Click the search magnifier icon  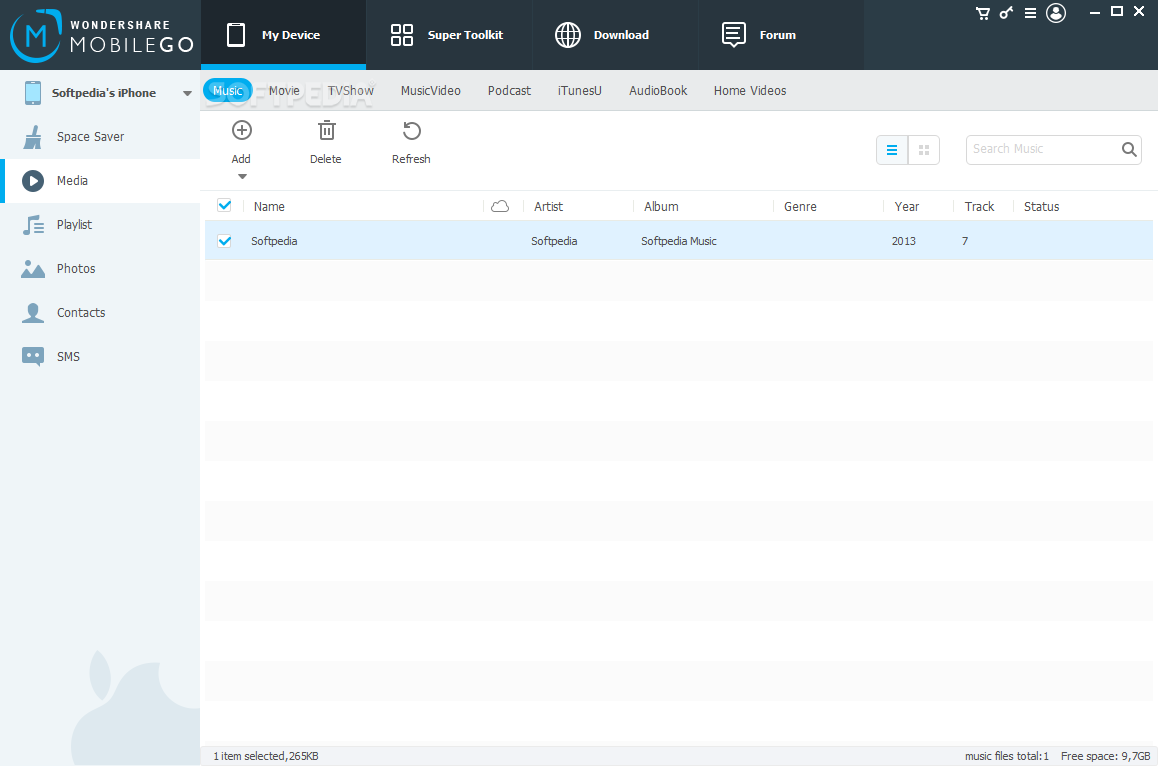coord(1129,149)
